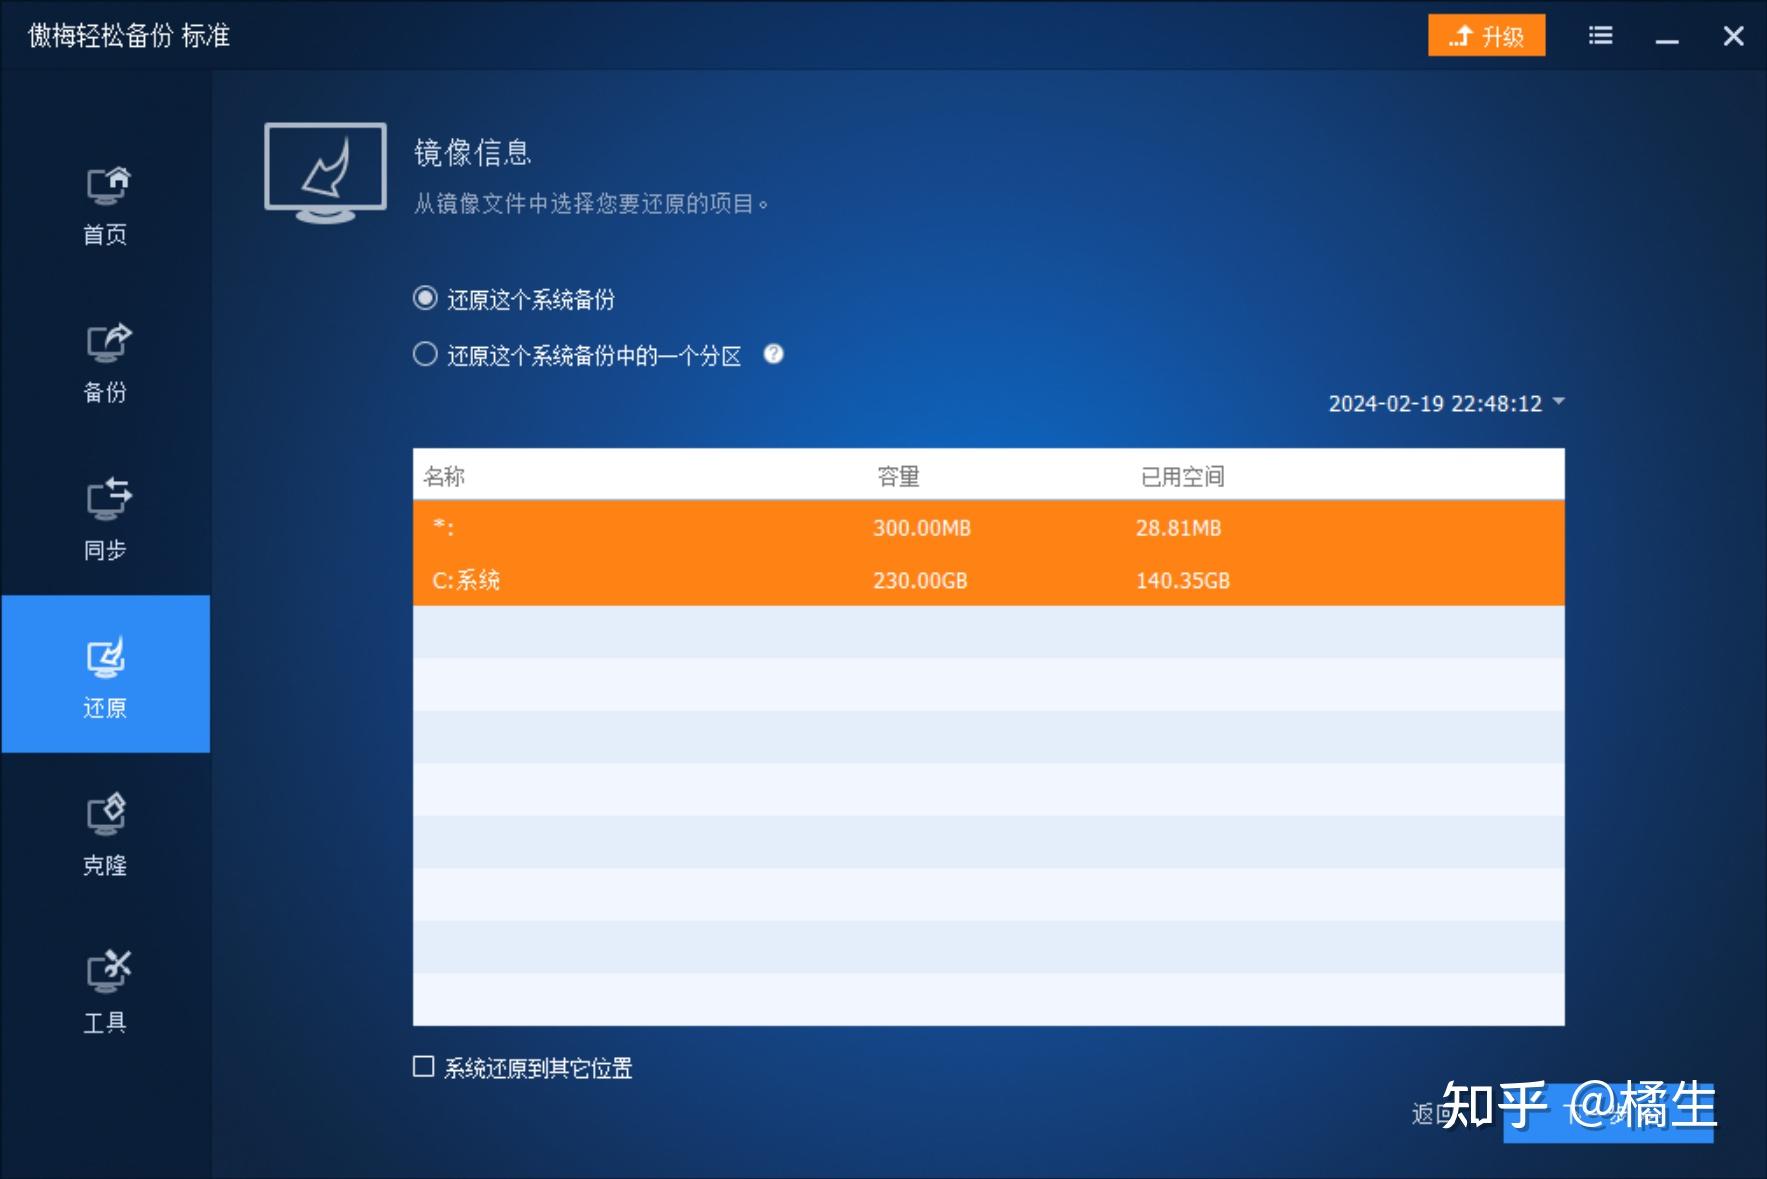Click the orange 升级 upgrade button

[1487, 35]
